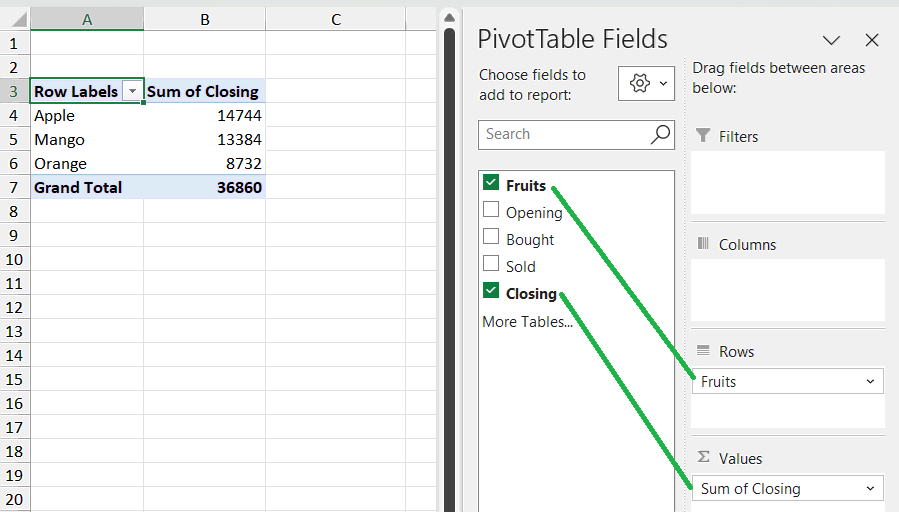899x512 pixels.
Task: Open the Sum of Closing dropdown
Action: coord(870,488)
